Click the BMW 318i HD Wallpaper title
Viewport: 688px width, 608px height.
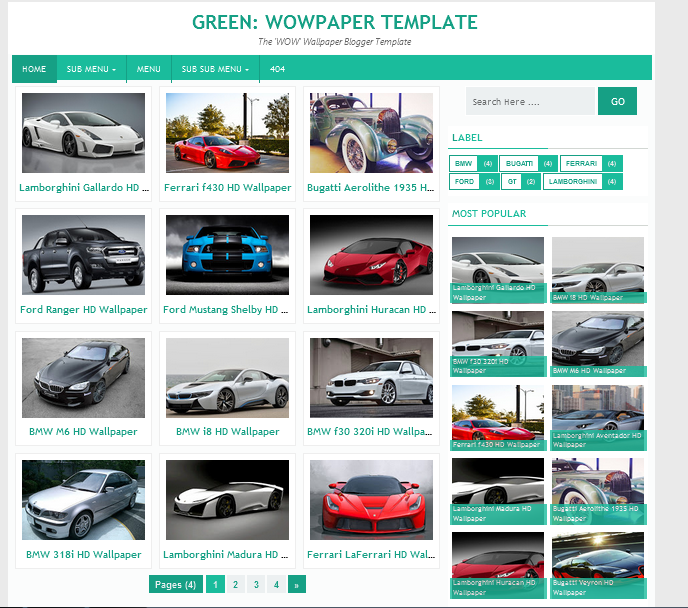coord(83,554)
